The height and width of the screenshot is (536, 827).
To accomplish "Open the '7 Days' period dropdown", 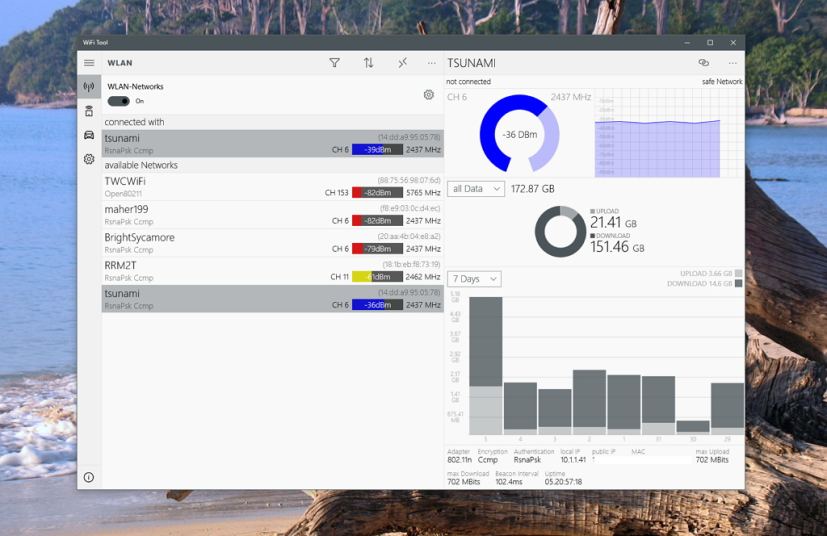I will coord(474,279).
